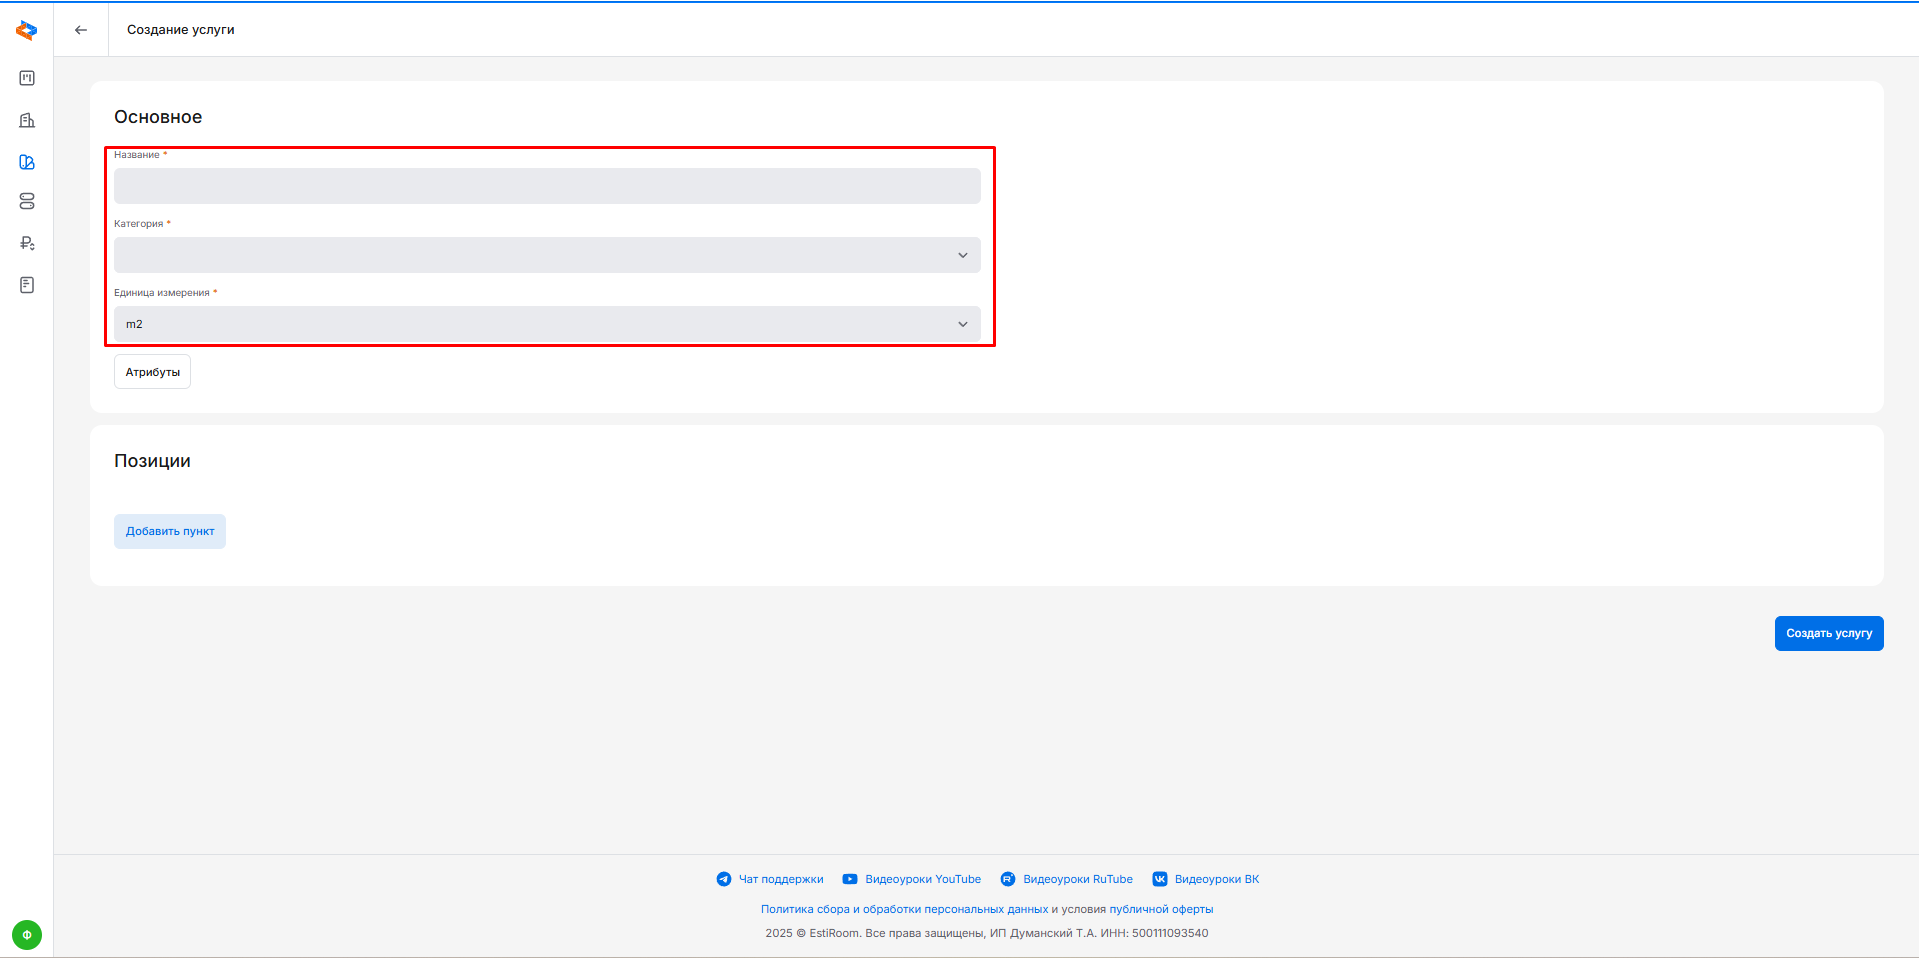Select the highlighted blue swatches sidebar icon

(27, 162)
